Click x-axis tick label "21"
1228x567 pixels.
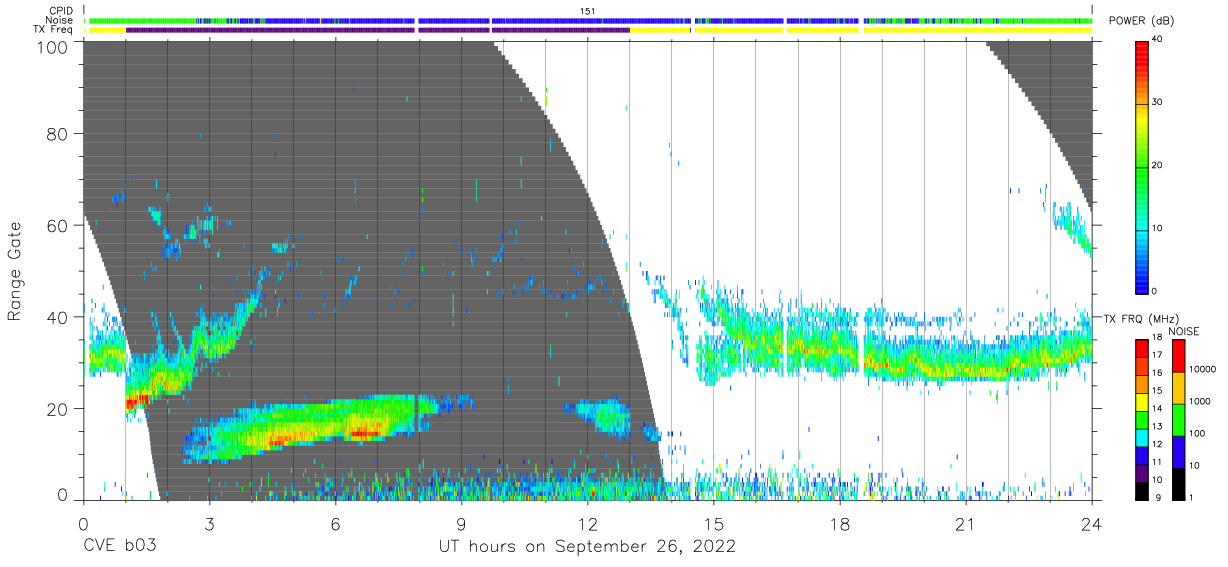click(966, 524)
